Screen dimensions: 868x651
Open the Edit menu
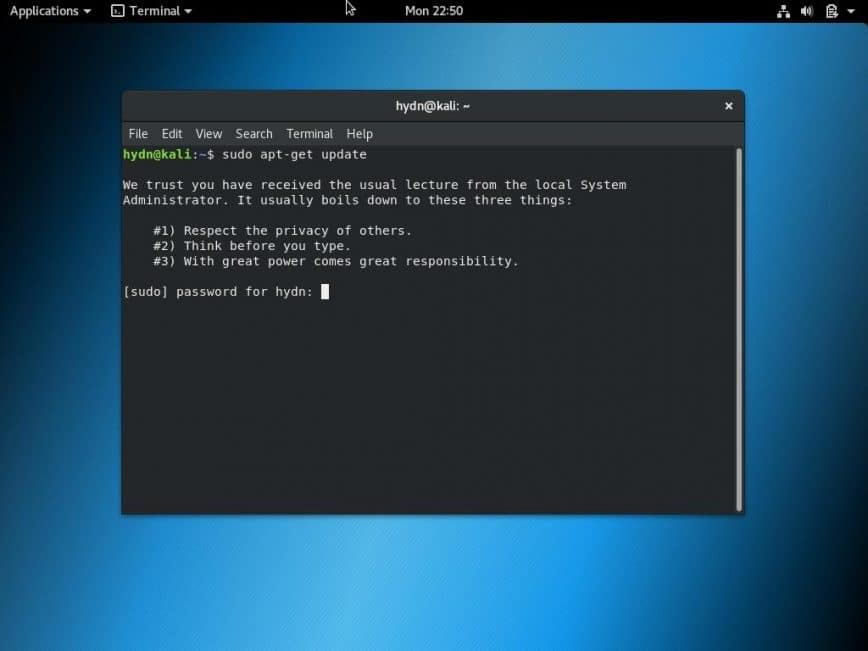click(x=172, y=134)
